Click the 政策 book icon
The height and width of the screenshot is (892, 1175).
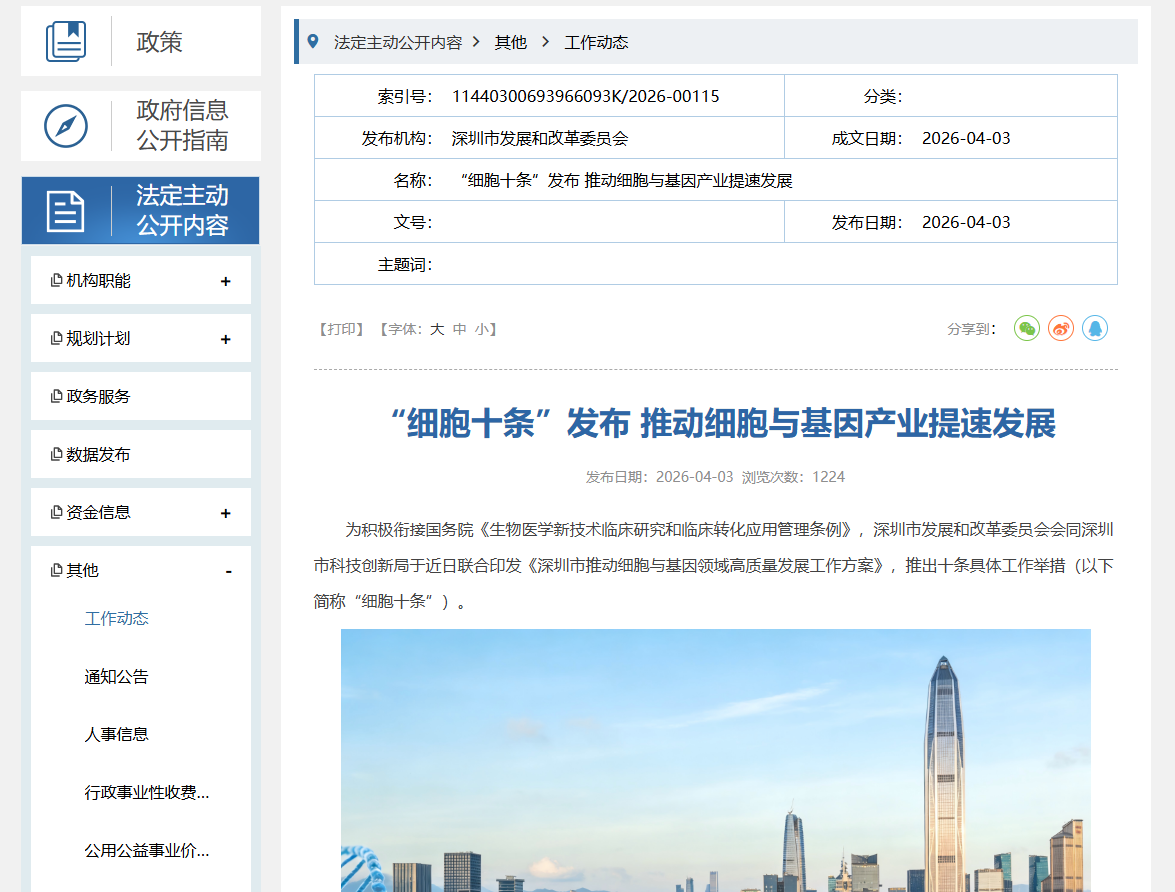66,42
